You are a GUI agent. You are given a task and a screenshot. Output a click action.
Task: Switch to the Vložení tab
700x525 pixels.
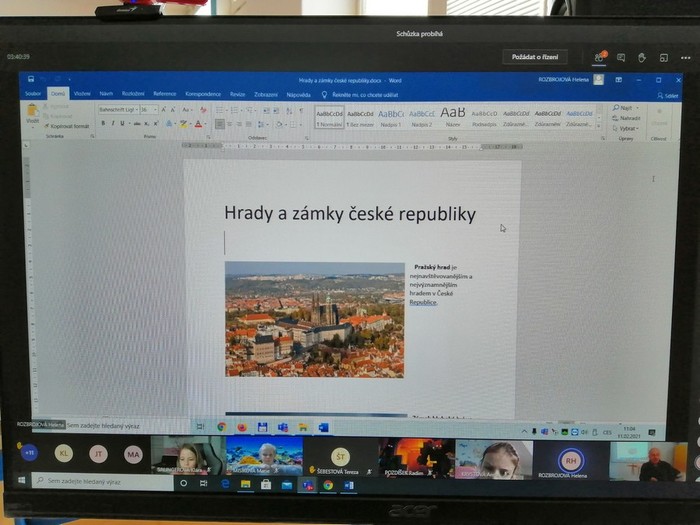[x=82, y=94]
